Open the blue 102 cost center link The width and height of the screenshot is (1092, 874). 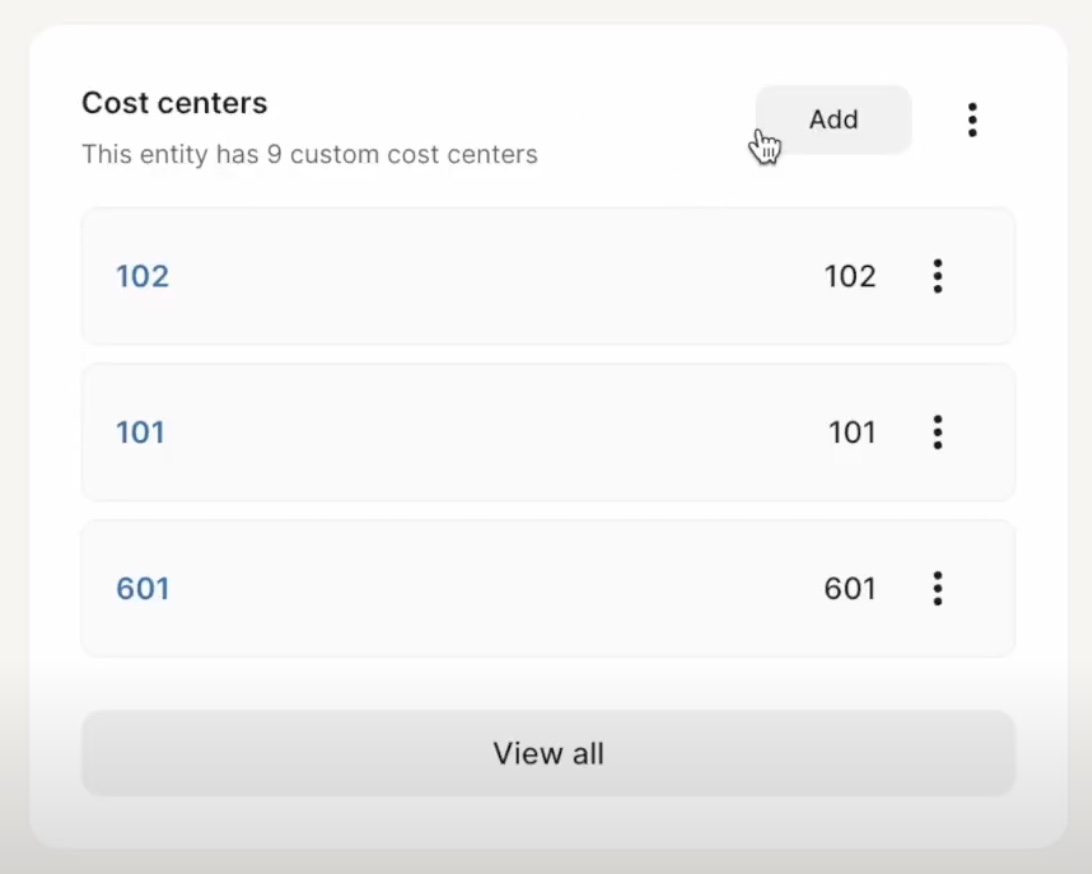(x=142, y=276)
